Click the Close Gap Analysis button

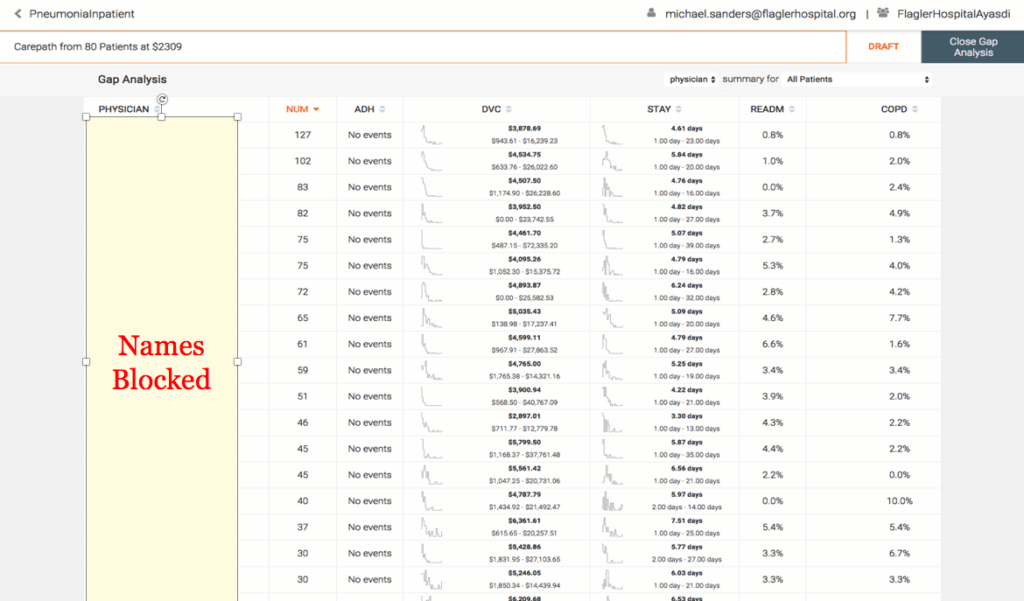pyautogui.click(x=972, y=47)
